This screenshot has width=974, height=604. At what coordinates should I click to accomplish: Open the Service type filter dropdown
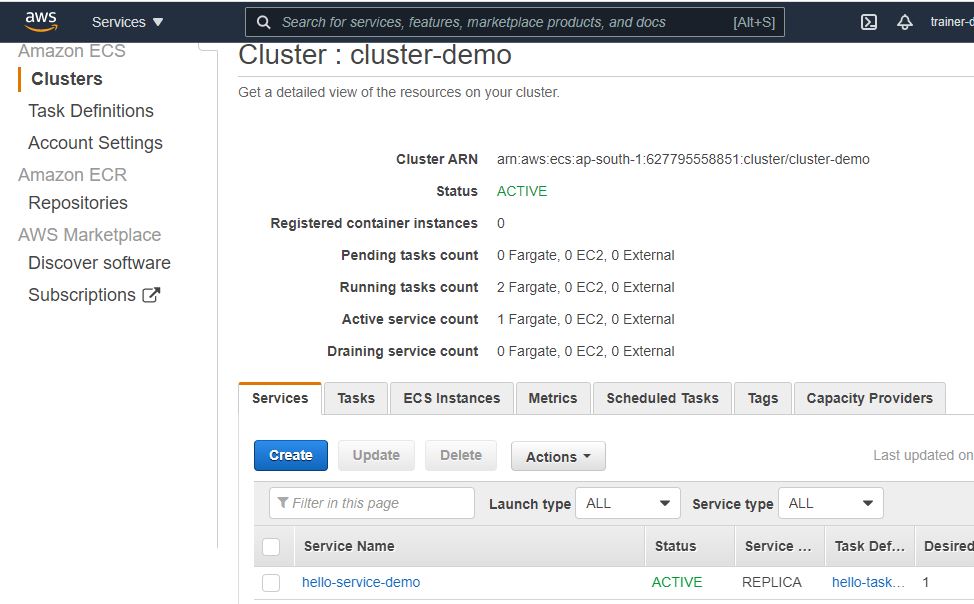pyautogui.click(x=831, y=503)
